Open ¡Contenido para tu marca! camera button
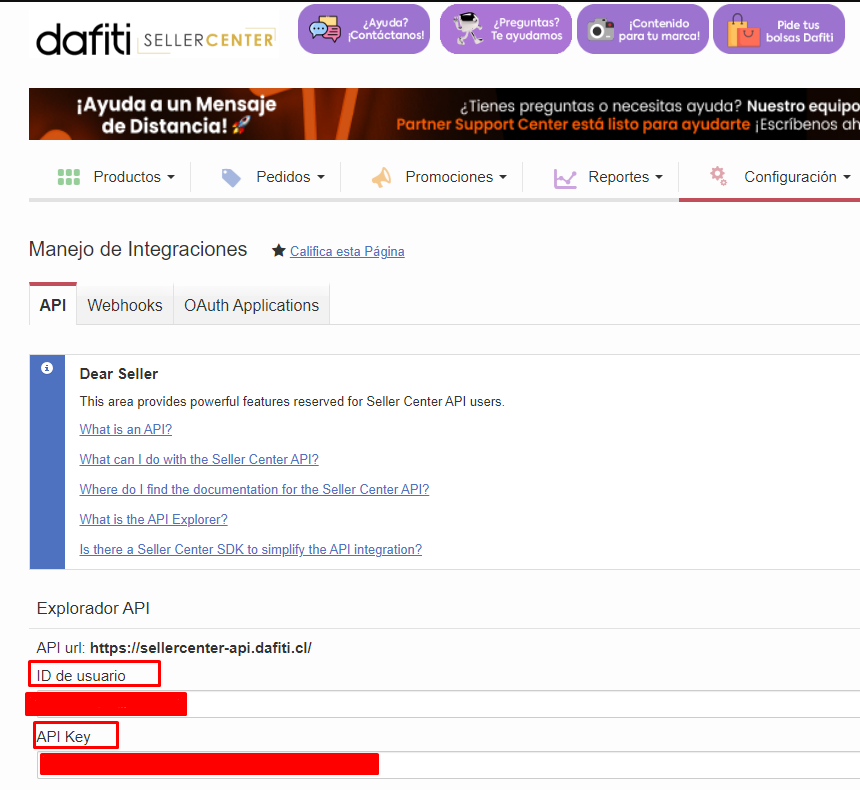Viewport: 860px width, 790px height. point(643,29)
